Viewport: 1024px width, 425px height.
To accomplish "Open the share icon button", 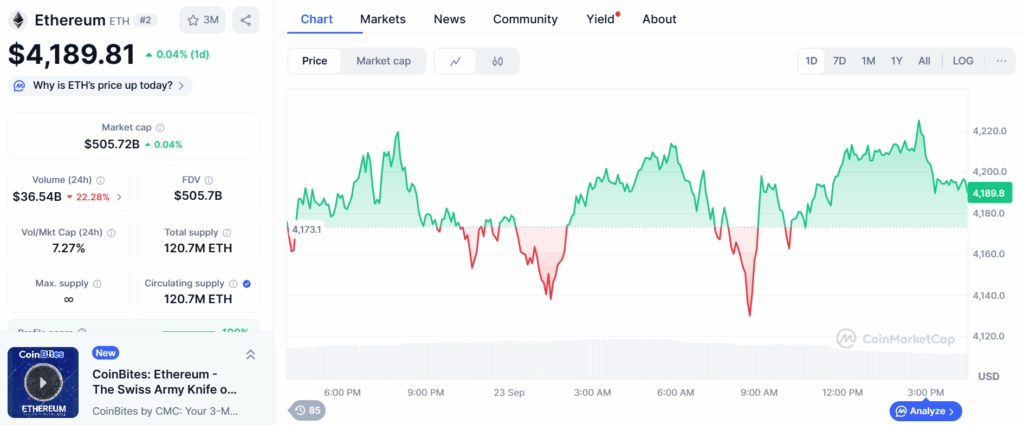I will point(246,20).
